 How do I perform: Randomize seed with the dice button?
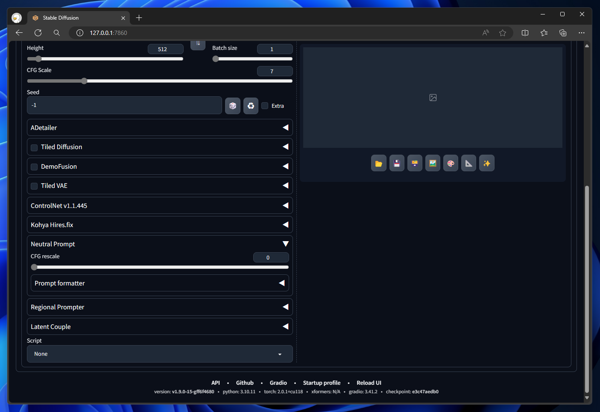coord(233,106)
